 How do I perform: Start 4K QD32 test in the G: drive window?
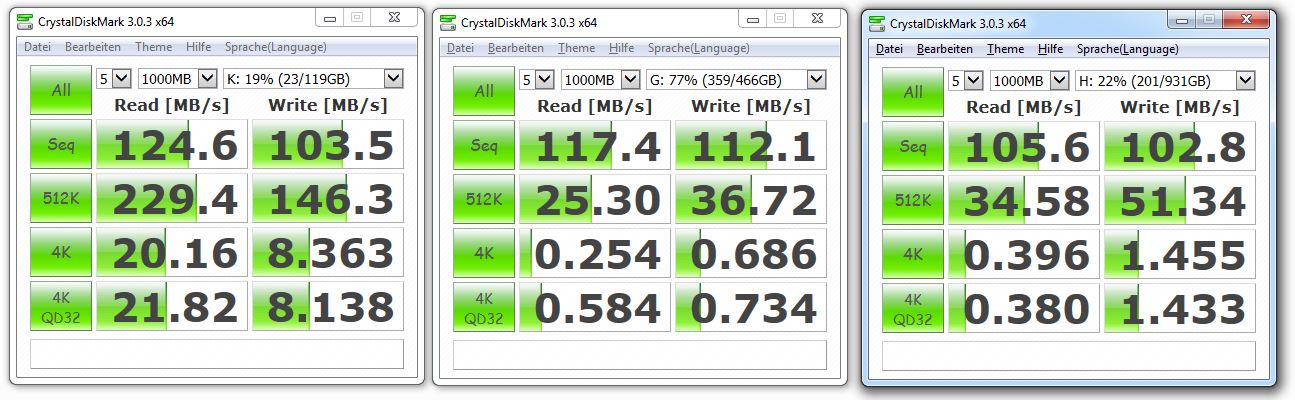483,307
